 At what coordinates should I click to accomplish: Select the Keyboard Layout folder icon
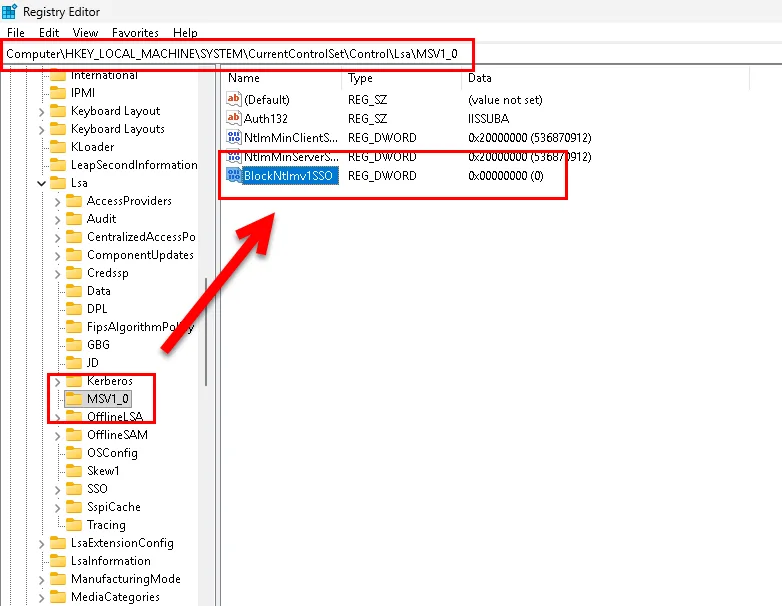58,111
